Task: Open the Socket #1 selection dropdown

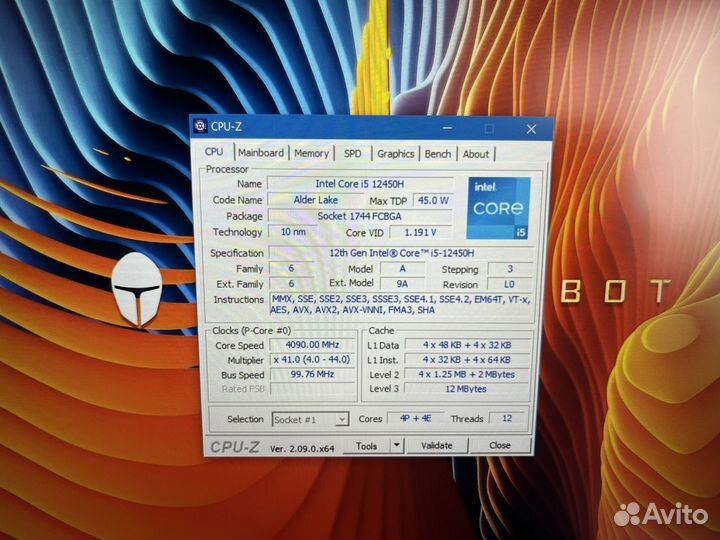Action: tap(310, 419)
